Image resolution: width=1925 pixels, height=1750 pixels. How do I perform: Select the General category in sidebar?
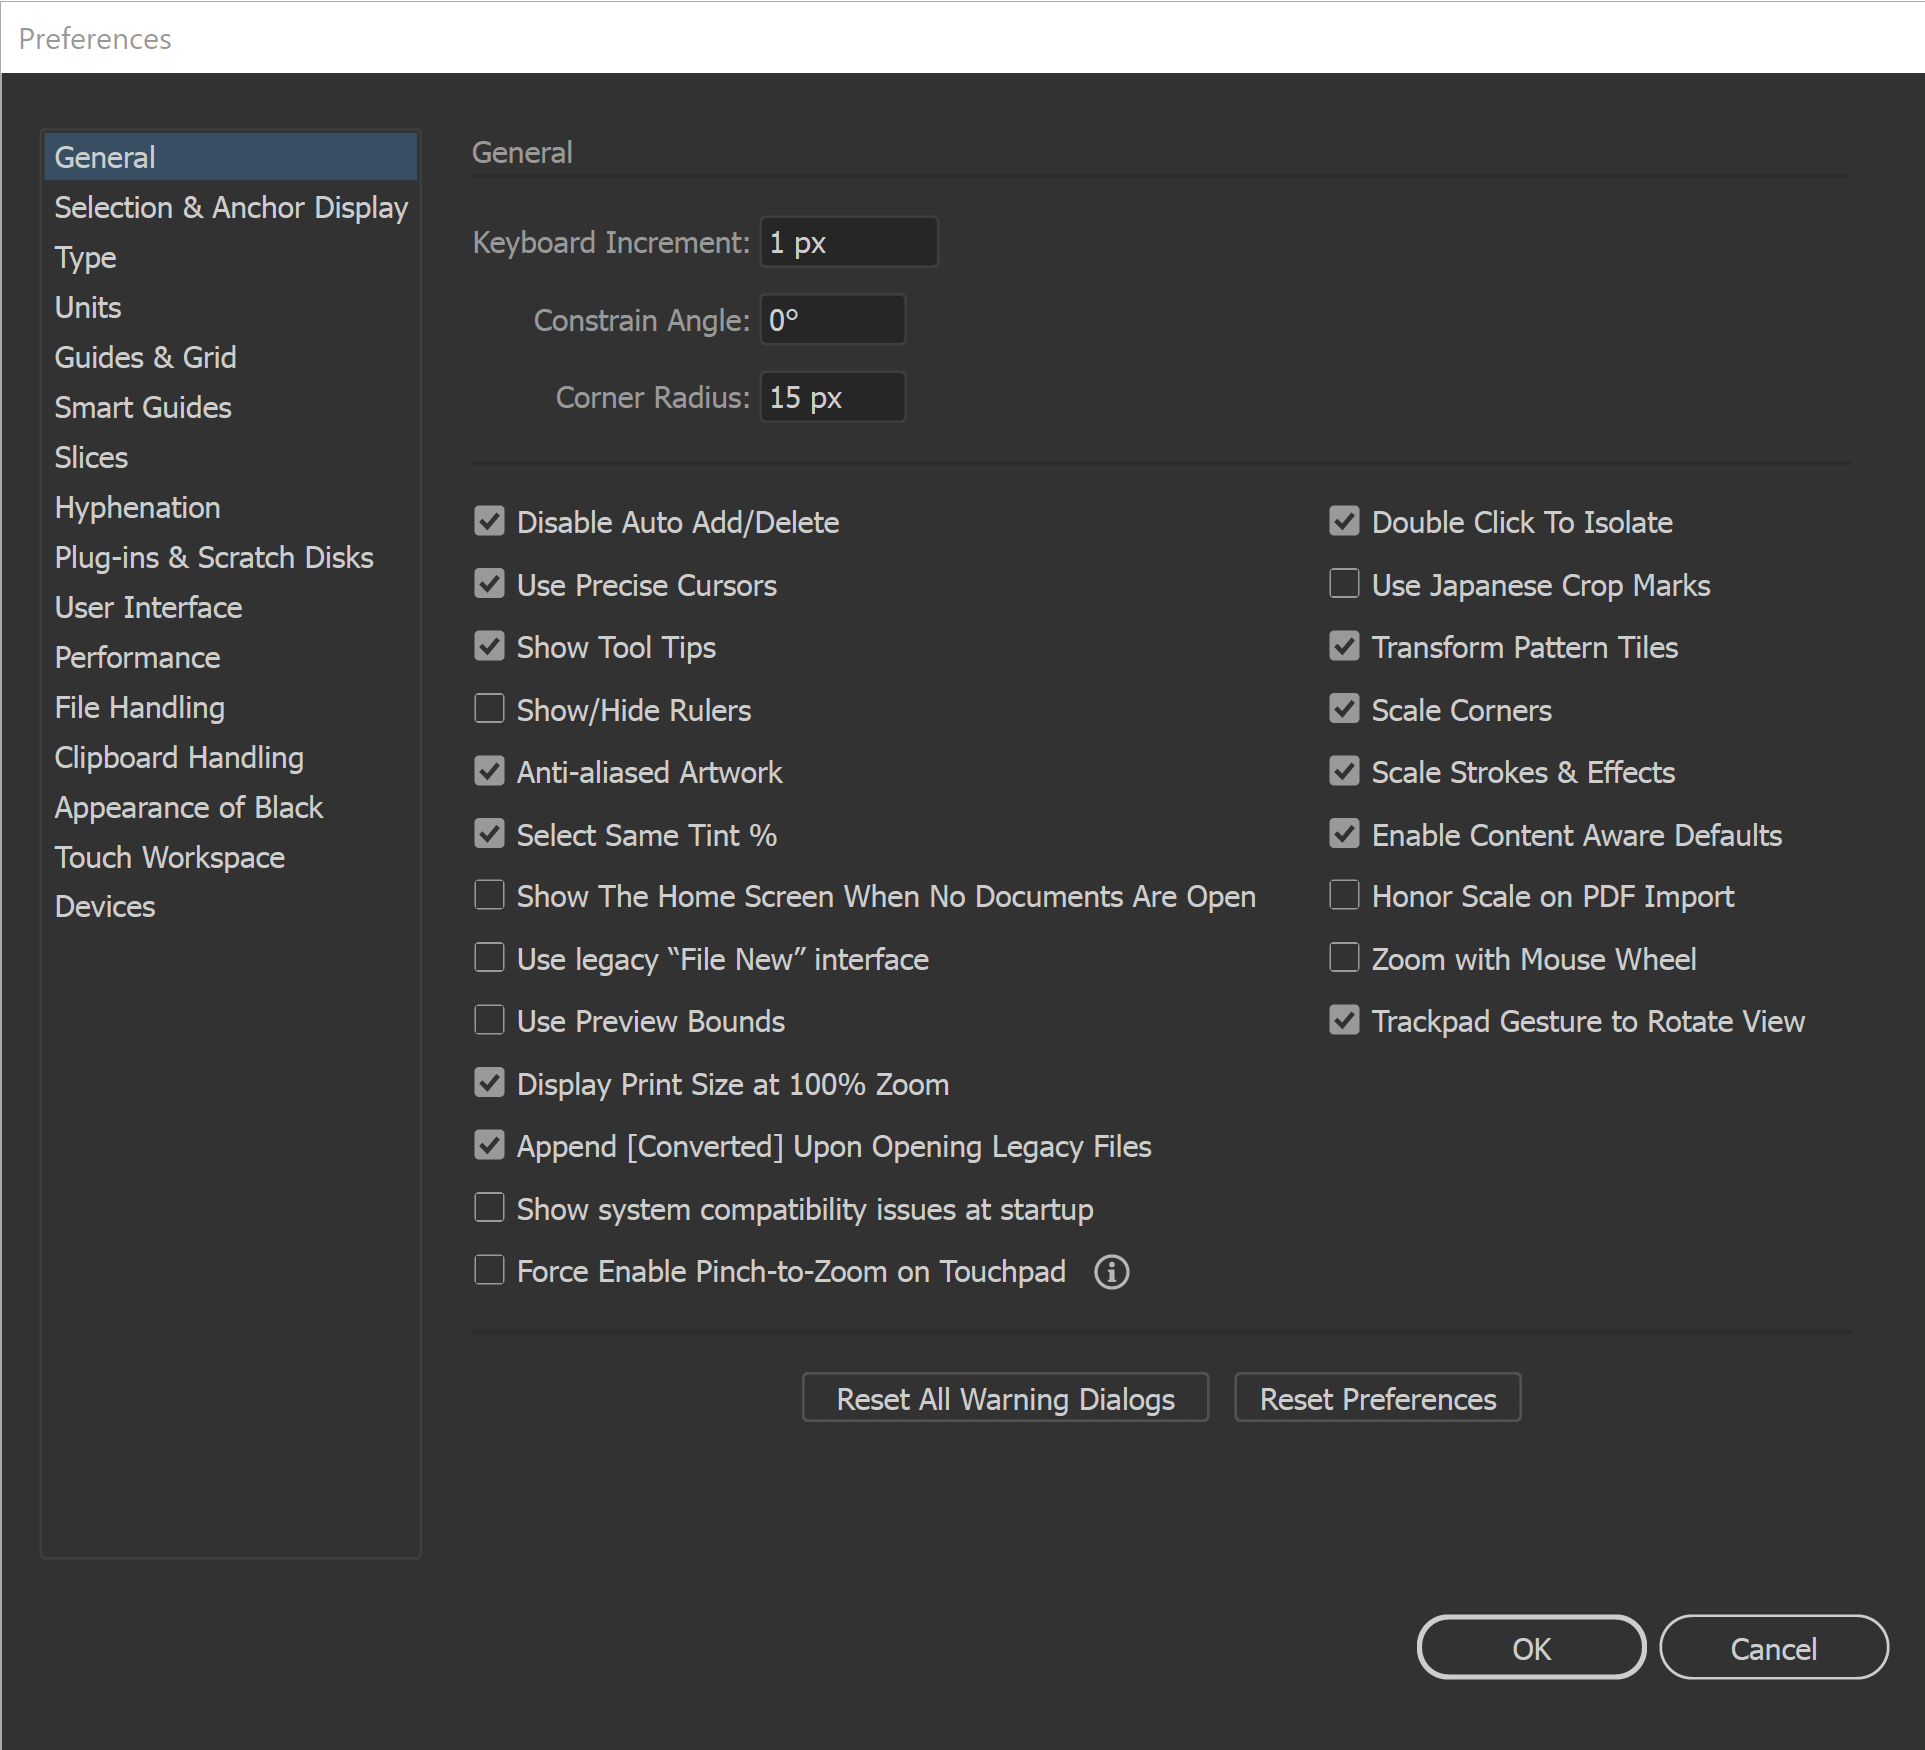(230, 157)
